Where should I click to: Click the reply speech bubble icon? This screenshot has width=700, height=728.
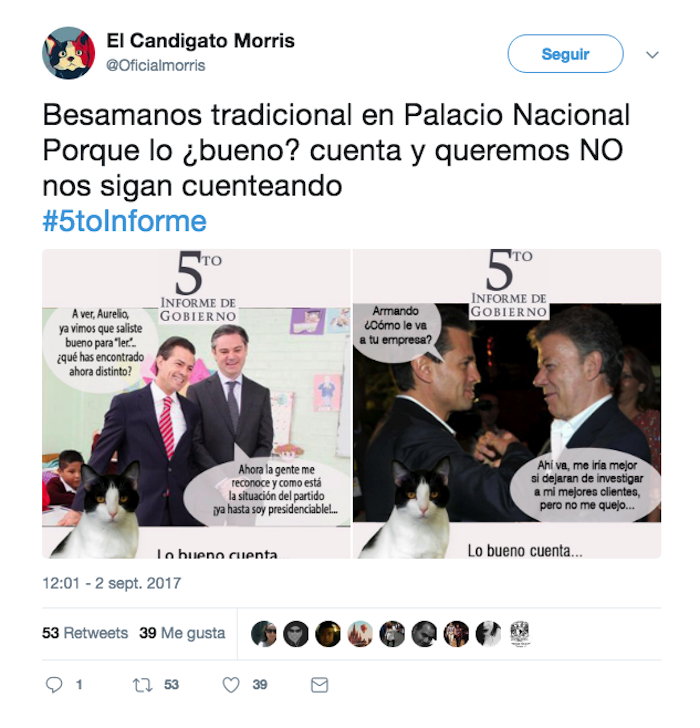pos(54,685)
